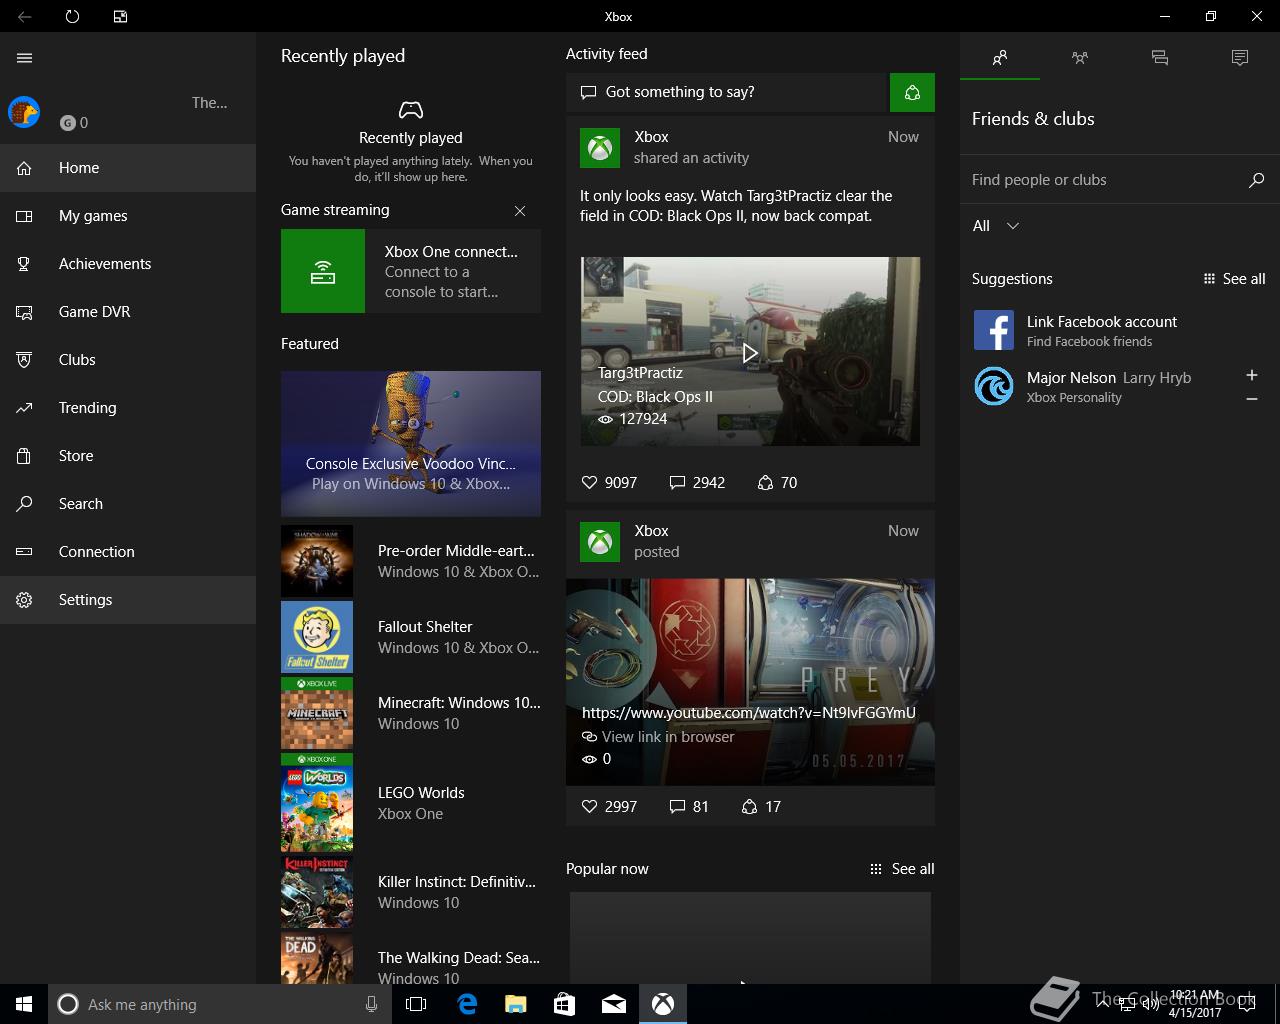Expand the All filter dropdown
1280x1024 pixels.
pyautogui.click(x=996, y=226)
